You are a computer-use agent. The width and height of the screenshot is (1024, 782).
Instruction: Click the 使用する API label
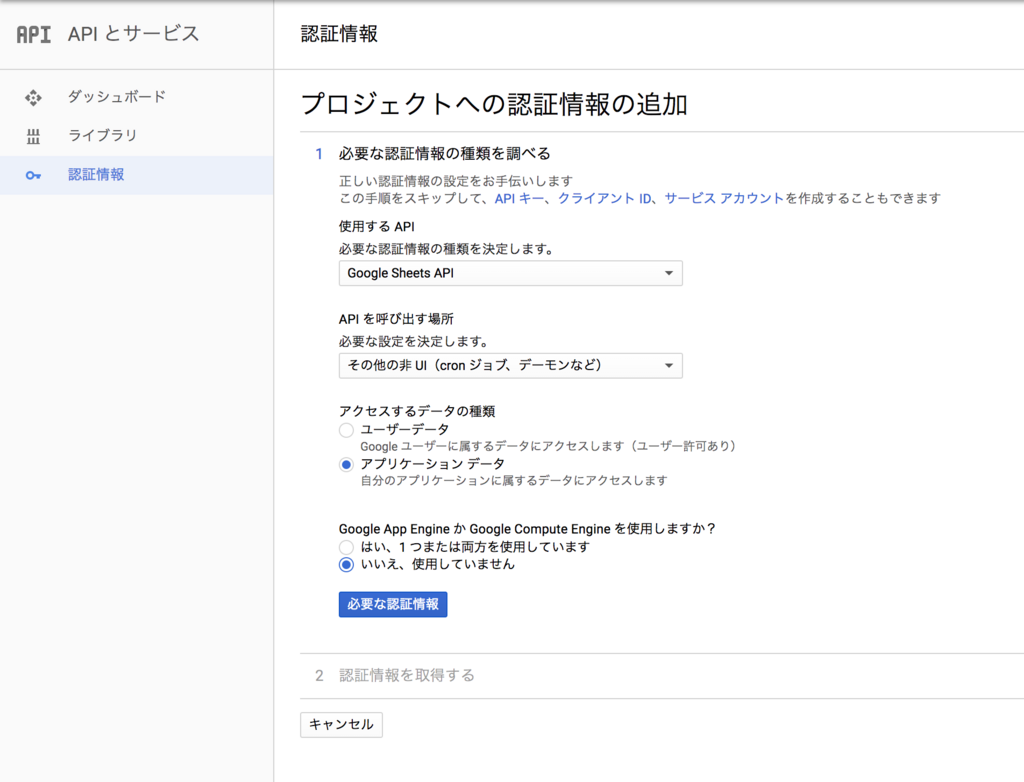(x=376, y=227)
